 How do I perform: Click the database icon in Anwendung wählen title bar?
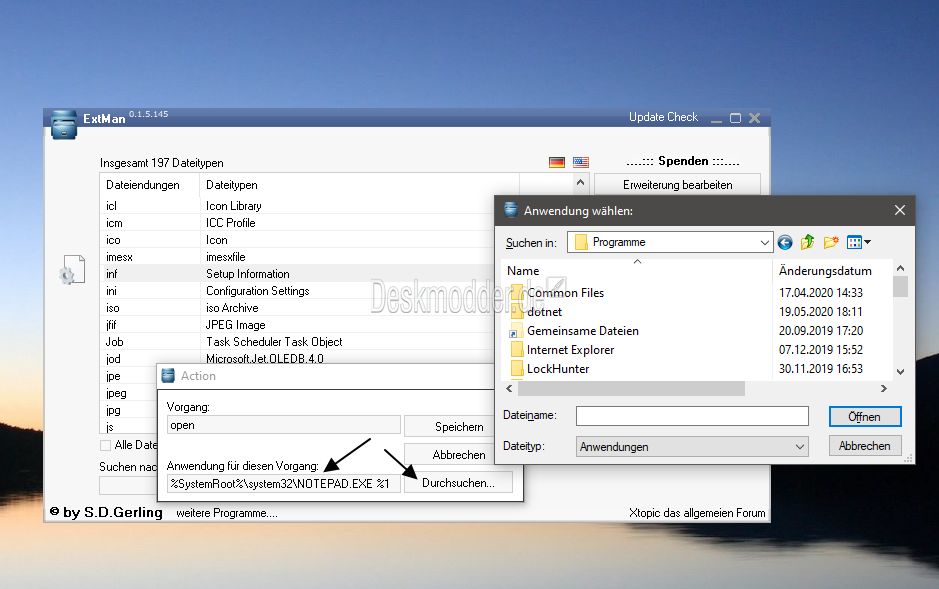click(511, 210)
